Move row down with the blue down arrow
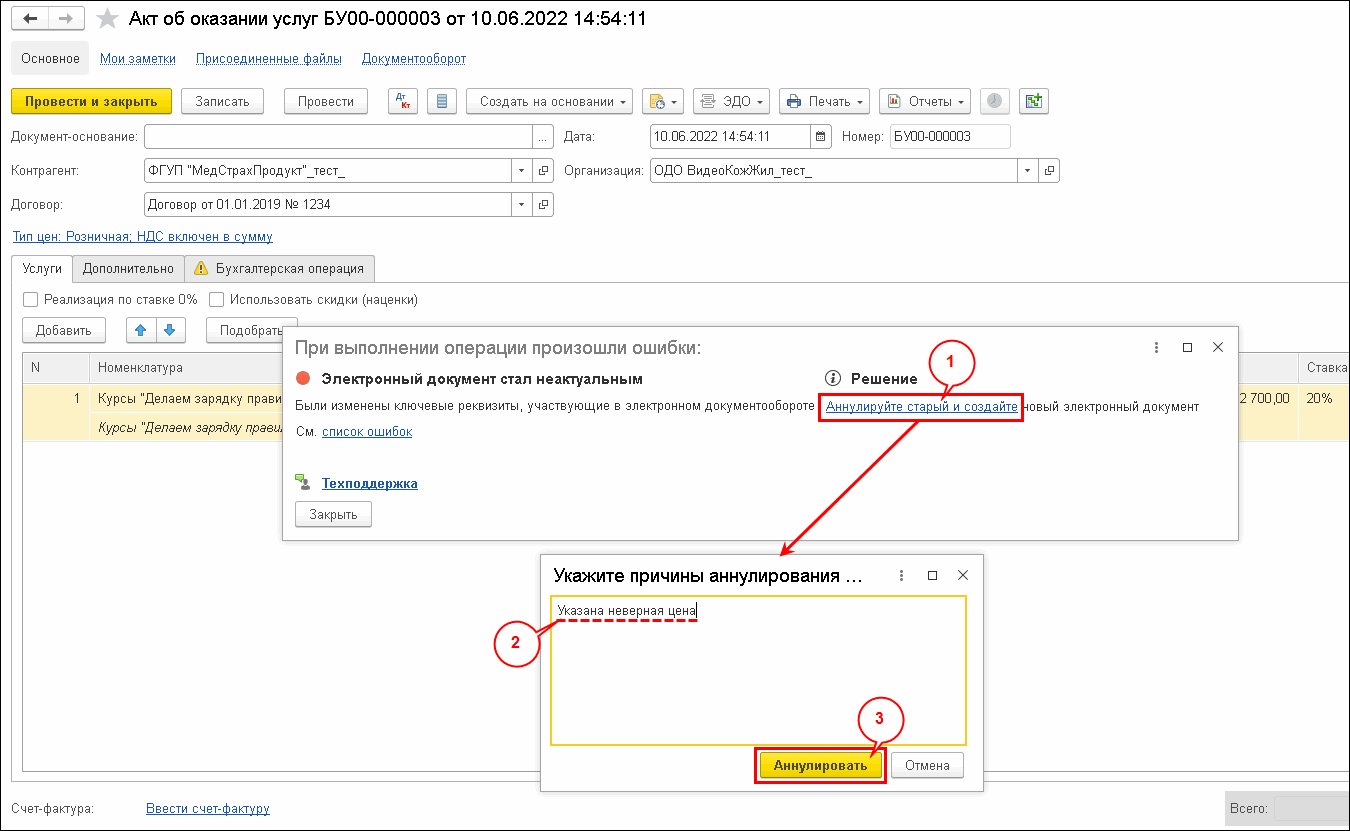The height and width of the screenshot is (831, 1350). click(x=169, y=330)
